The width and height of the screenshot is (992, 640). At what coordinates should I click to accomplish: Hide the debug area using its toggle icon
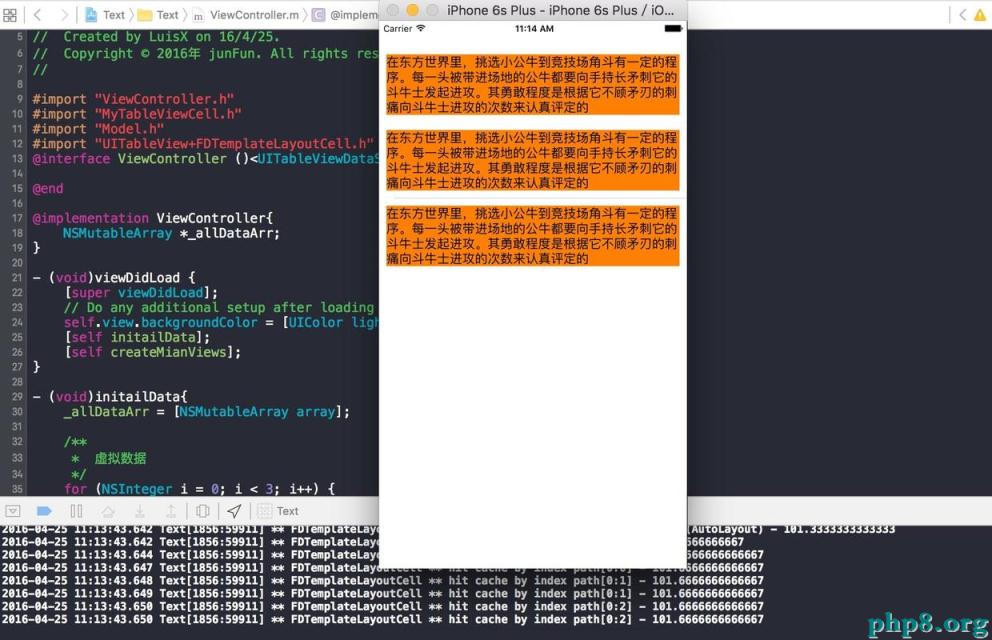(x=13, y=511)
